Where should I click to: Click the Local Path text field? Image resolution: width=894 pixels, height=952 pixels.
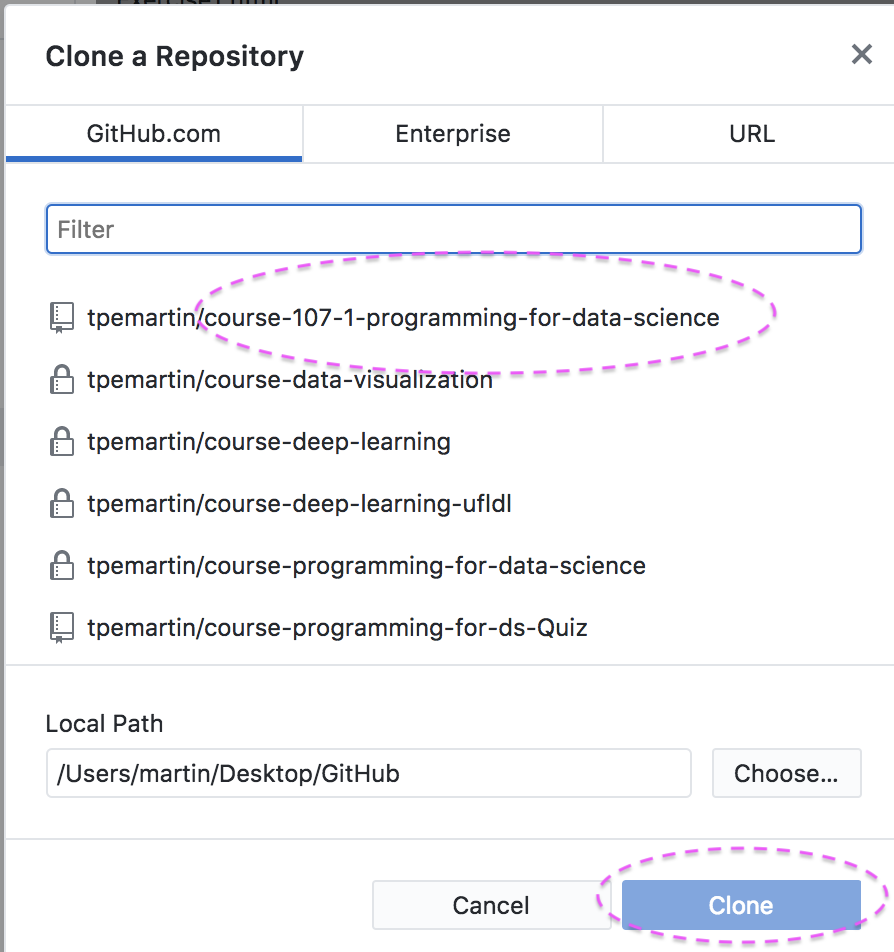coord(369,773)
